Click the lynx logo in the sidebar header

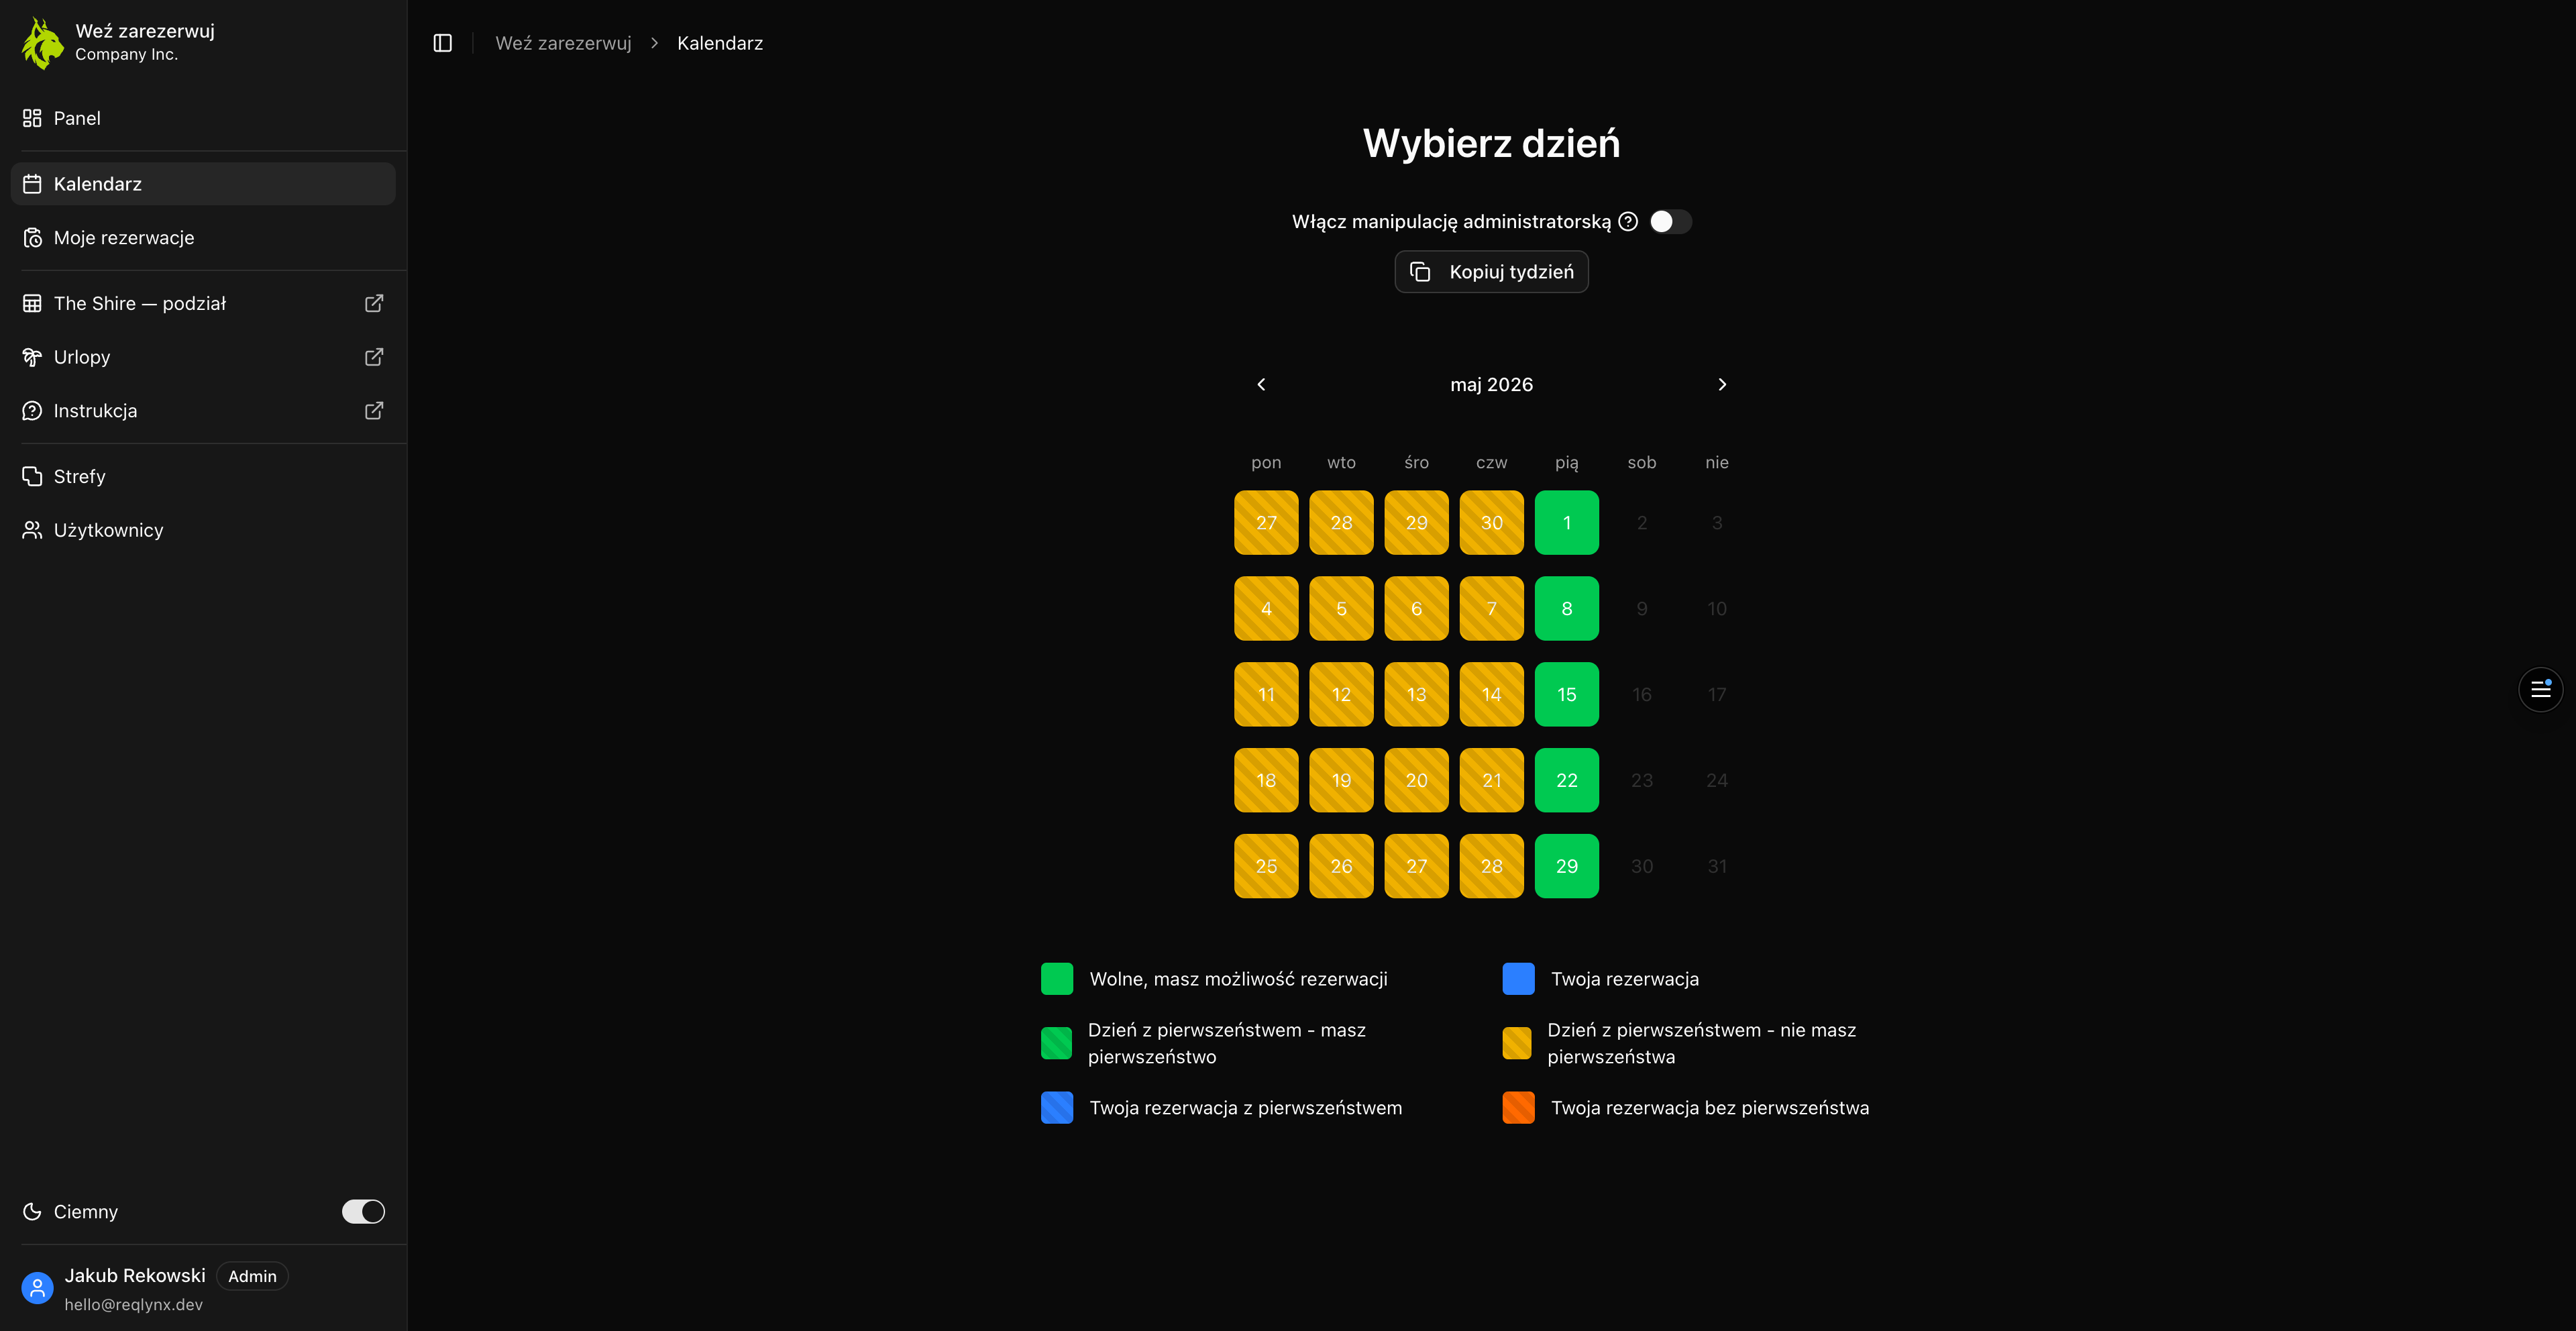click(43, 43)
